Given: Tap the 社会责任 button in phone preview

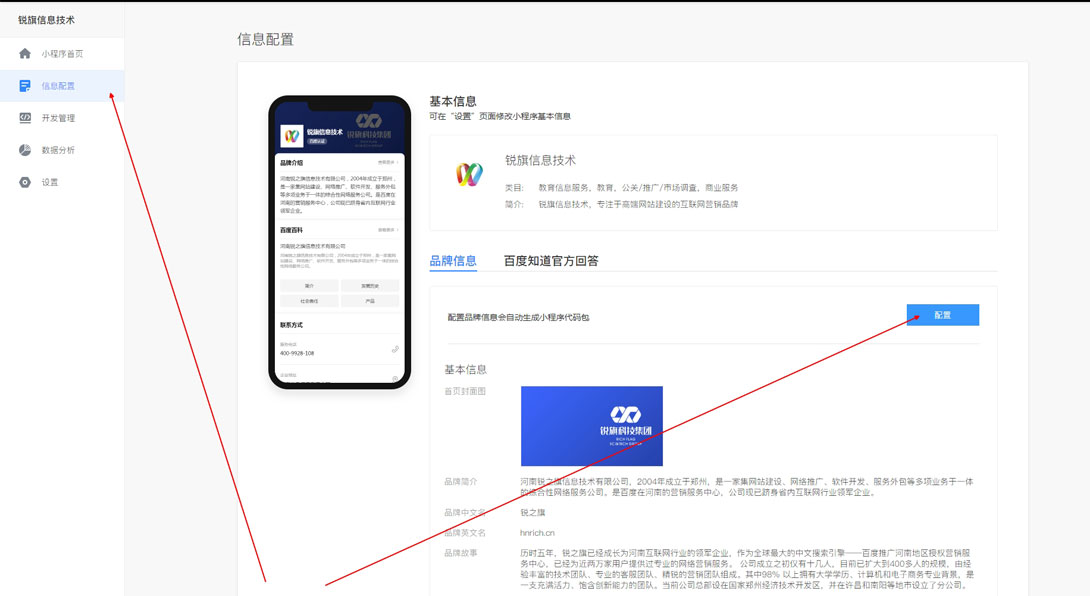Looking at the screenshot, I should (309, 300).
